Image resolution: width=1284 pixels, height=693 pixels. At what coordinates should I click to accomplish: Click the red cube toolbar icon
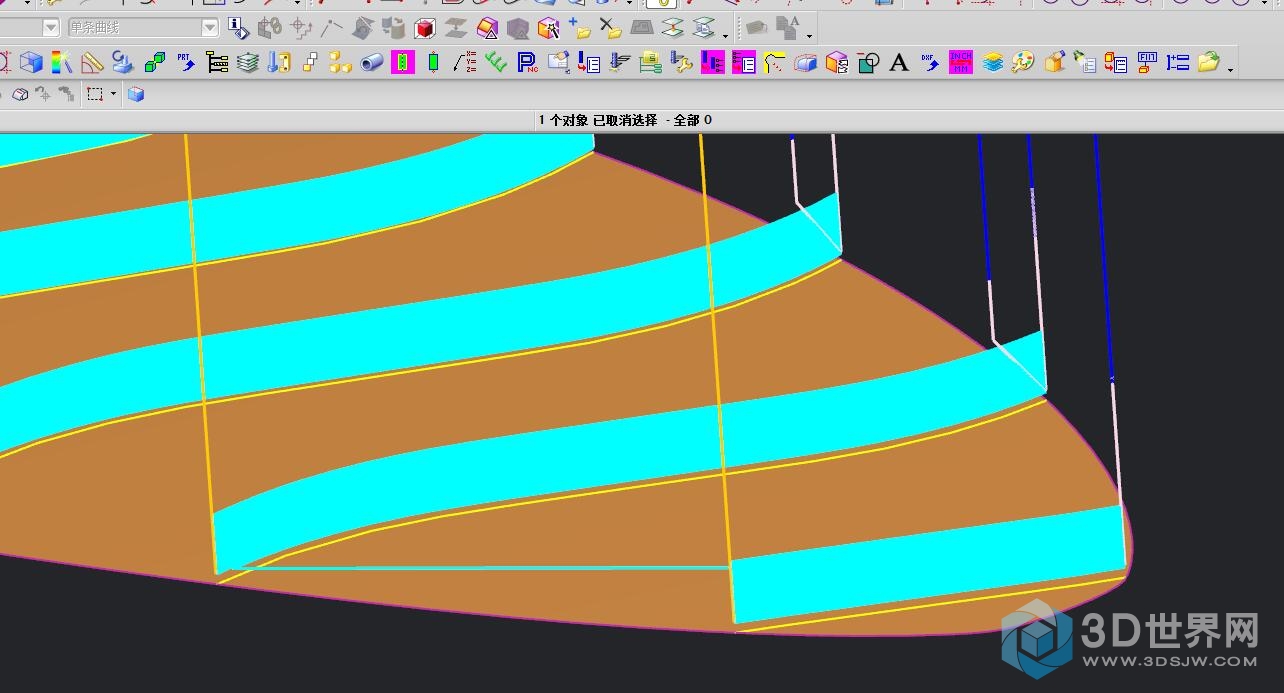pos(425,28)
